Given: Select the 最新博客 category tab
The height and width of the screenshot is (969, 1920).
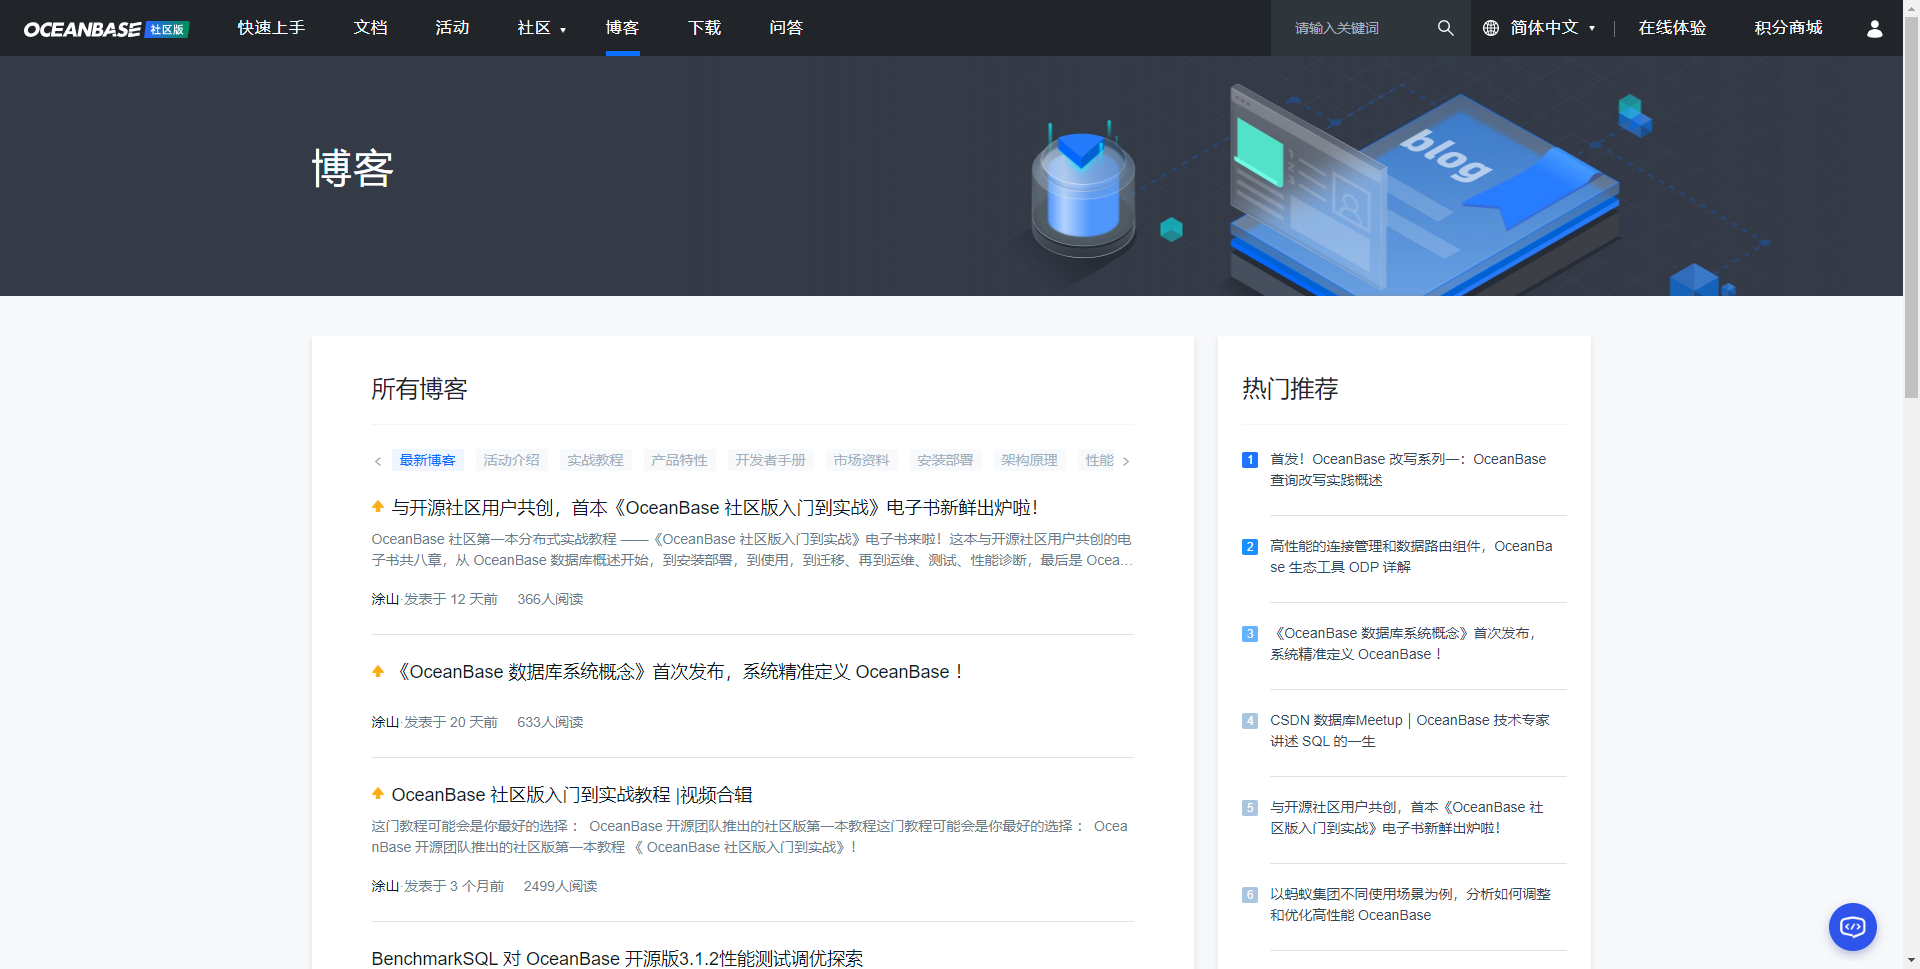Looking at the screenshot, I should tap(427, 460).
